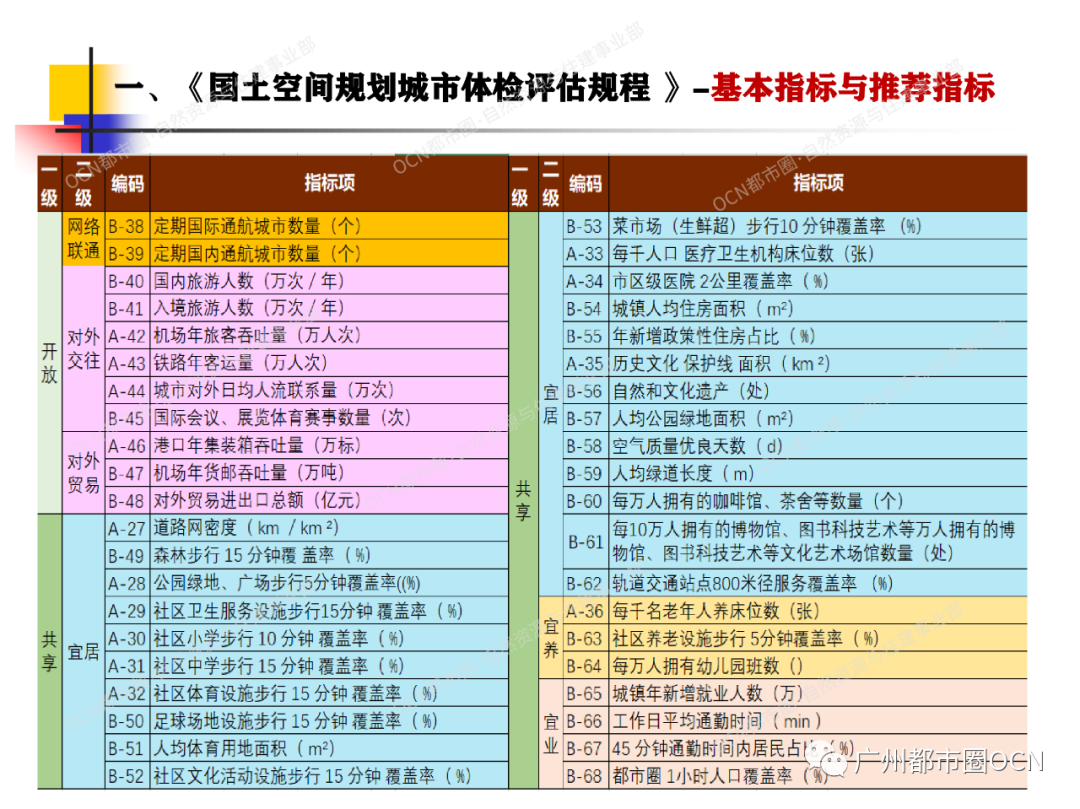The width and height of the screenshot is (1080, 809).
Task: Select the "开放" first-level category cell
Action: pyautogui.click(x=49, y=363)
